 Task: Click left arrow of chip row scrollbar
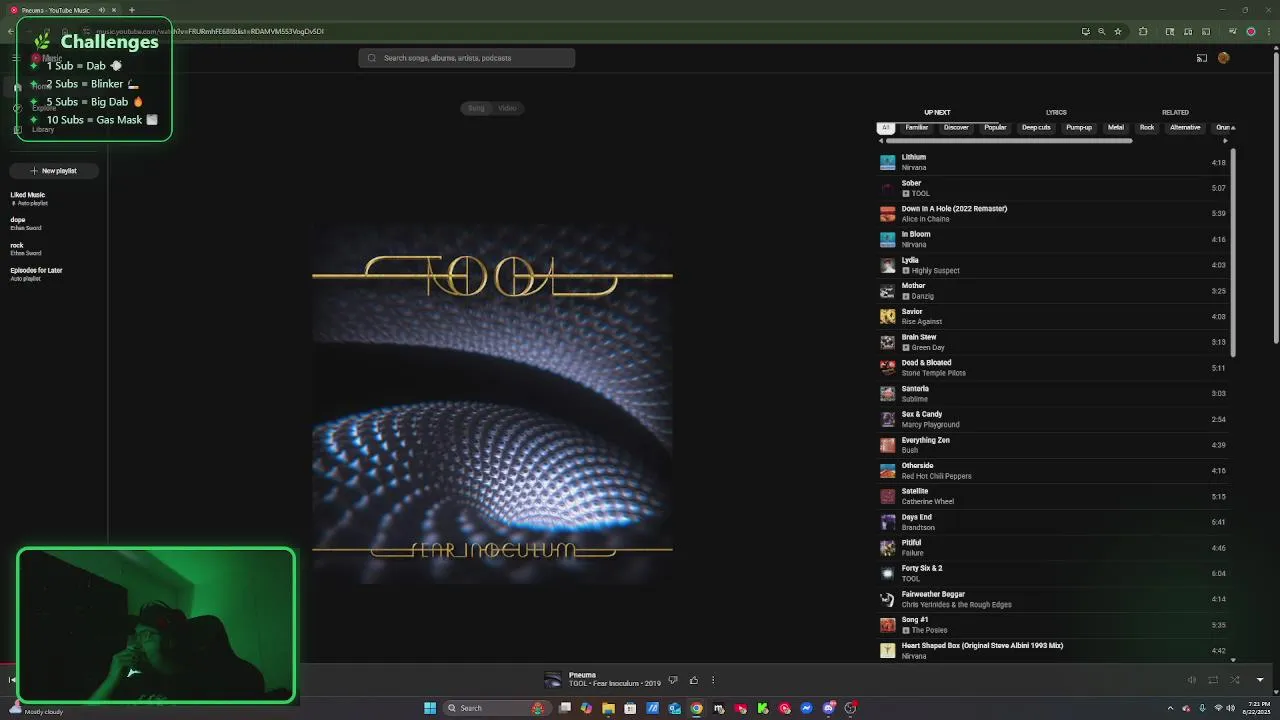(x=881, y=141)
